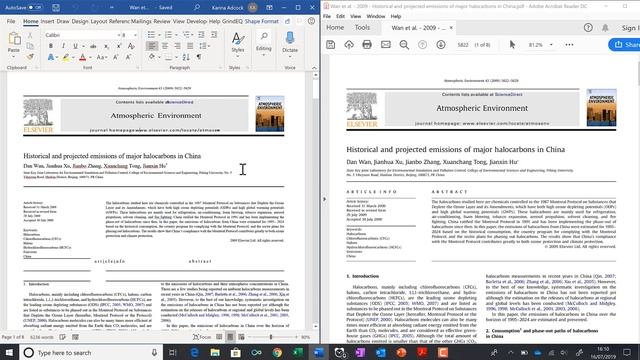This screenshot has height=360, width=640.
Task: Switch to the Insert ribbon tab
Action: pos(47,21)
